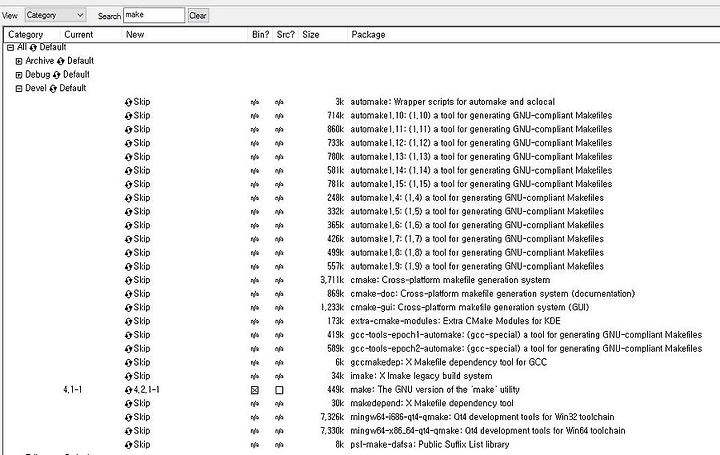Click Skip for mingw64-i686-qt4-qmake
The width and height of the screenshot is (720, 455).
pyautogui.click(x=141, y=417)
